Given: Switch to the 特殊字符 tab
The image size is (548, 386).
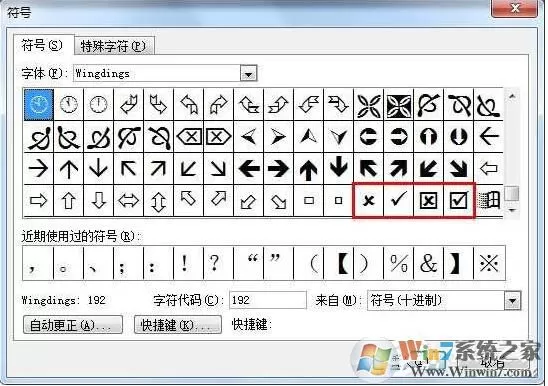Looking at the screenshot, I should pyautogui.click(x=114, y=46).
